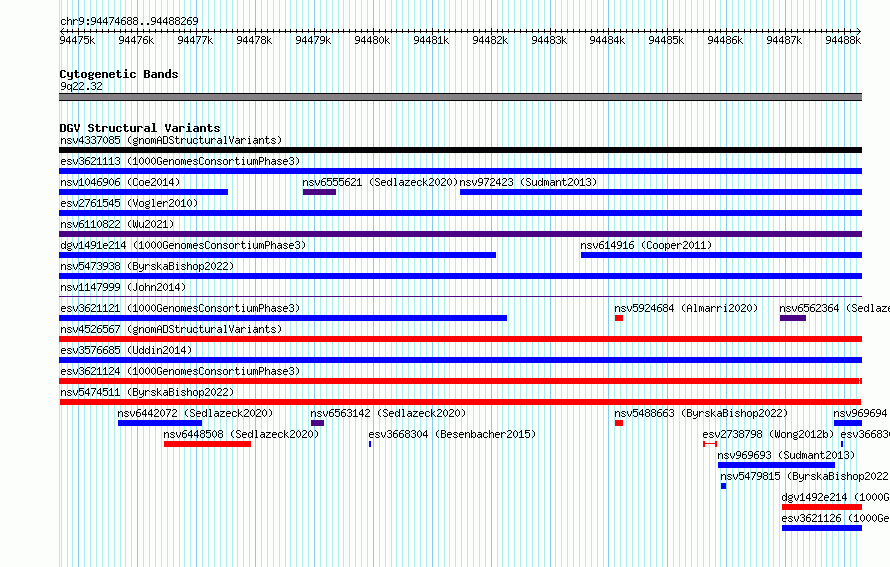Click nsv5924684 (Almarri2020) label
This screenshot has width=890, height=567.
(686, 308)
